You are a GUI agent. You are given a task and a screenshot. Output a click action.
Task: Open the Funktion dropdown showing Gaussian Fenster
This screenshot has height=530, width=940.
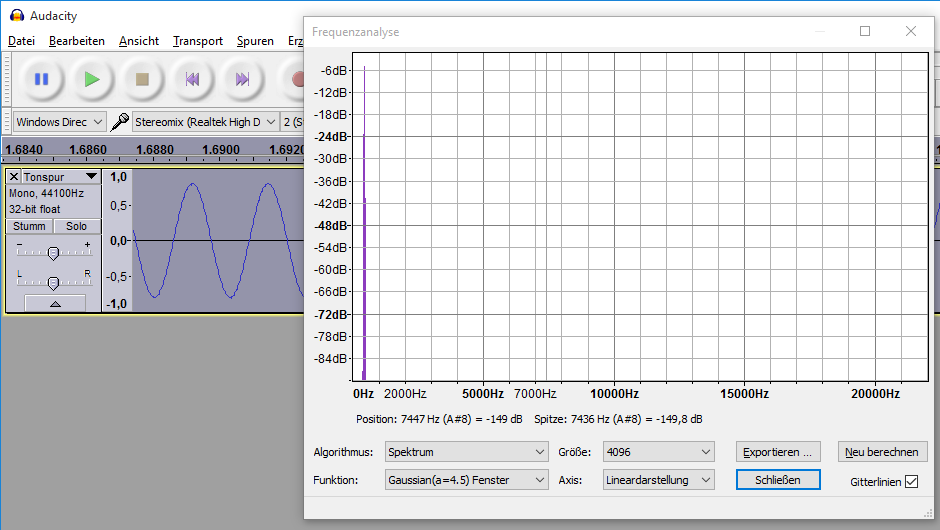coord(466,480)
